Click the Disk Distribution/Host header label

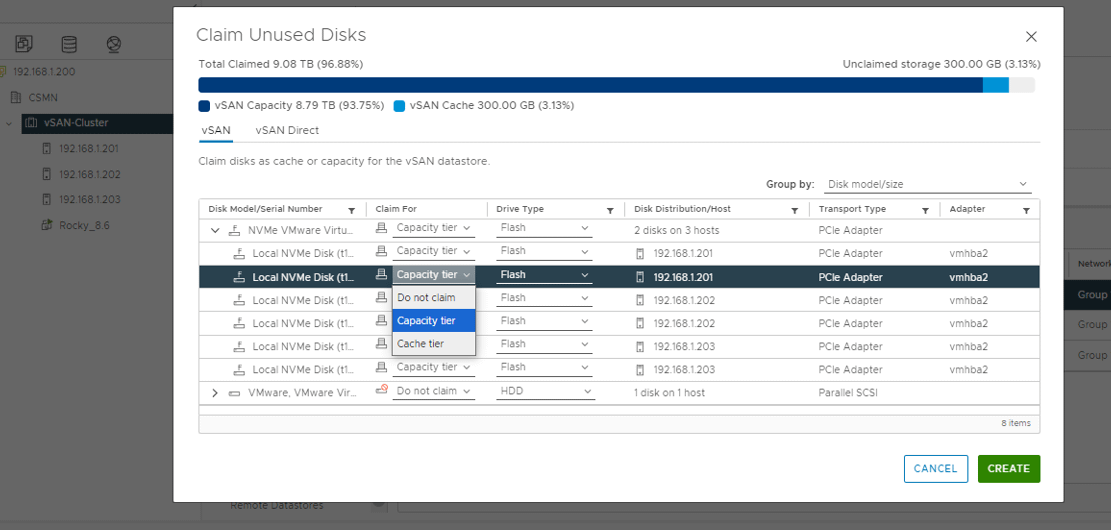[682, 209]
